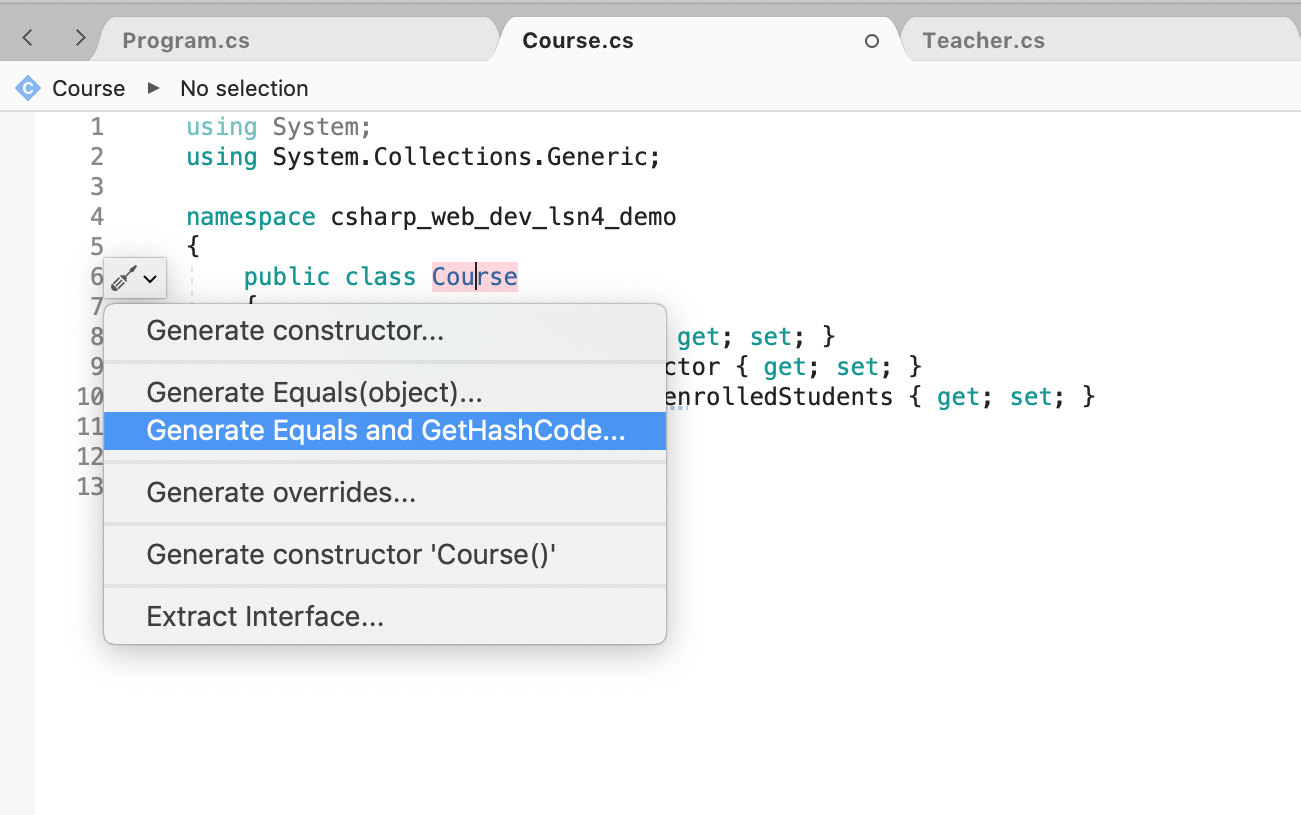Click the forward navigation arrow
The height and width of the screenshot is (815, 1301).
pos(80,39)
